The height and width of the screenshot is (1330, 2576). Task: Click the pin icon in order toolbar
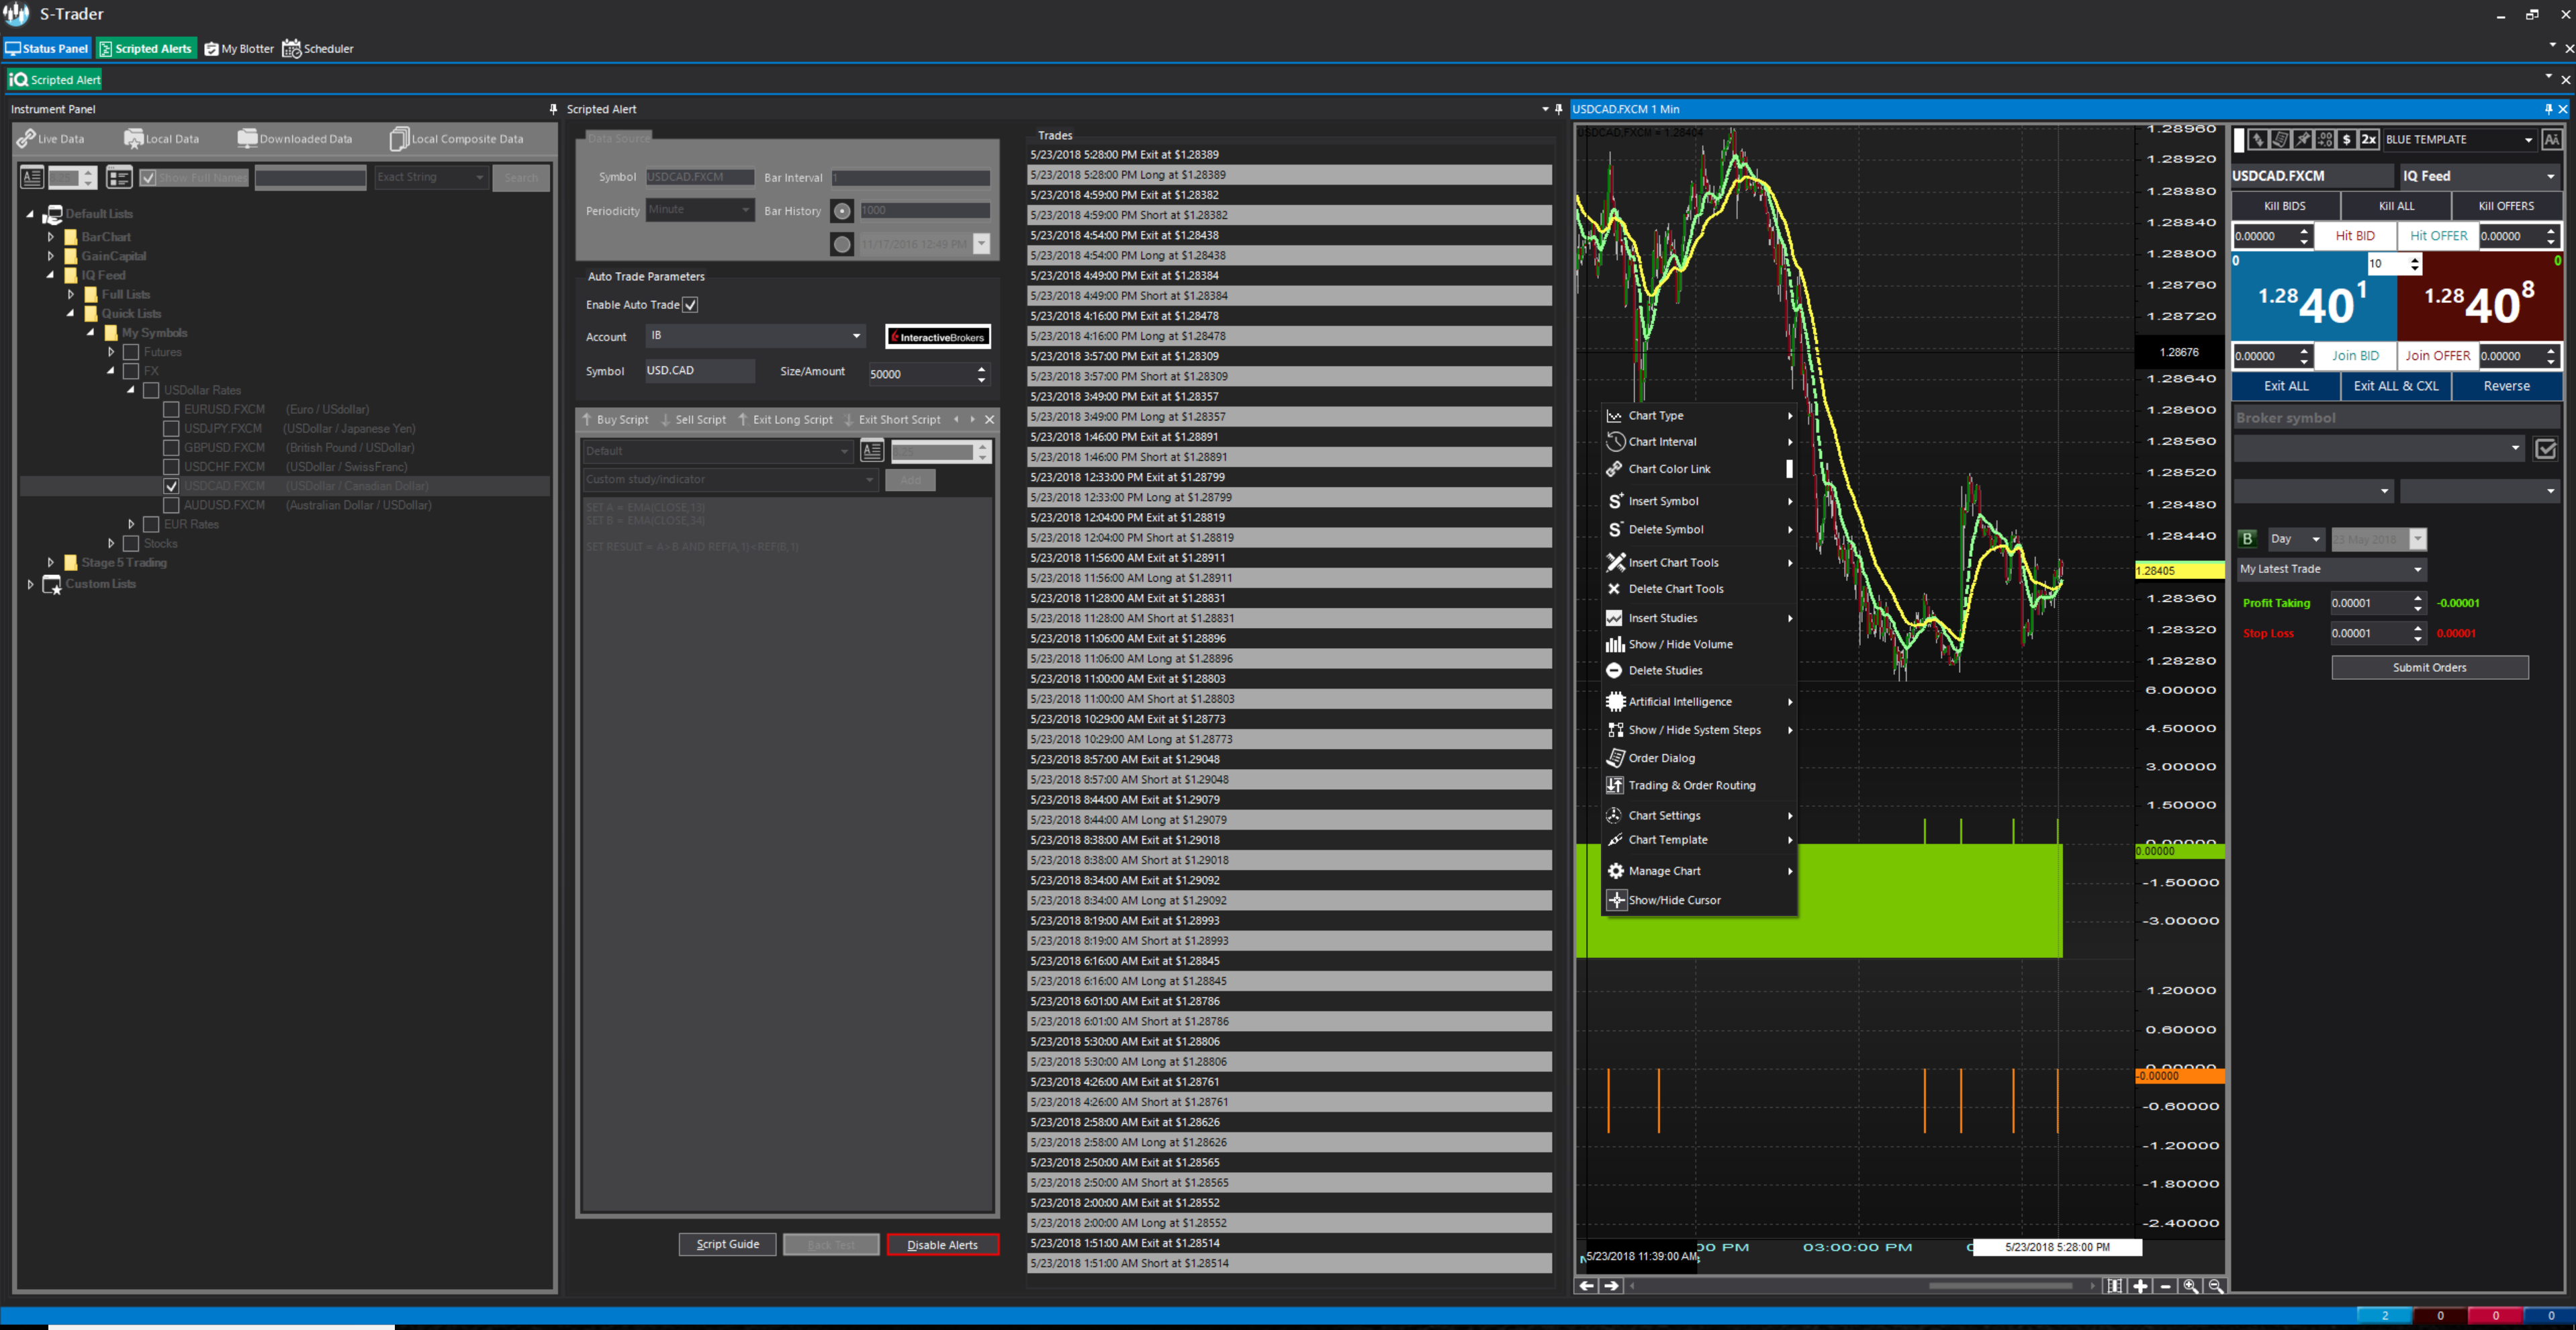pos(2302,140)
